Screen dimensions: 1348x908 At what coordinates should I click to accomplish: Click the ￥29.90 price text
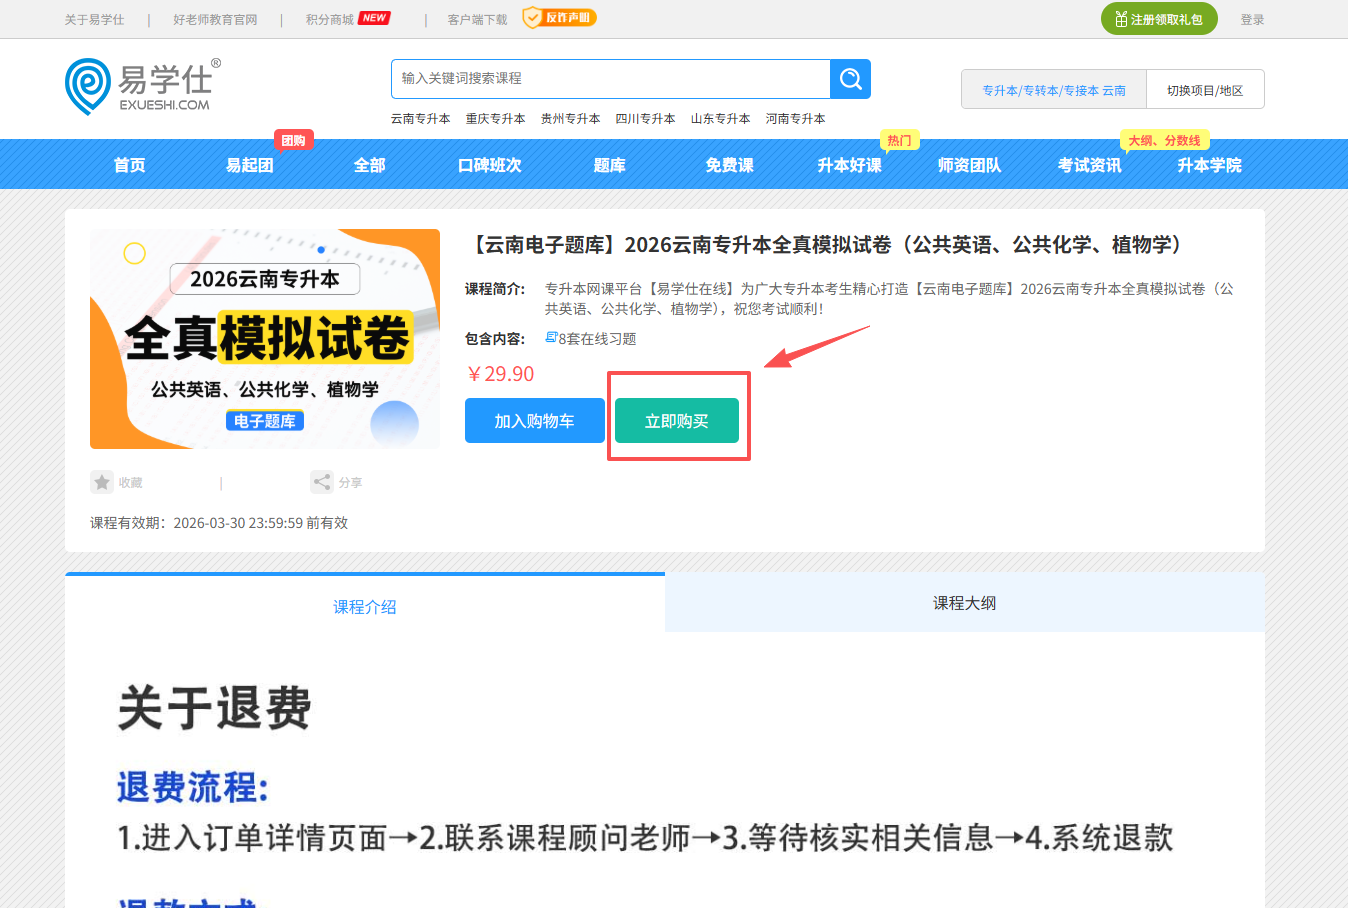click(x=500, y=374)
